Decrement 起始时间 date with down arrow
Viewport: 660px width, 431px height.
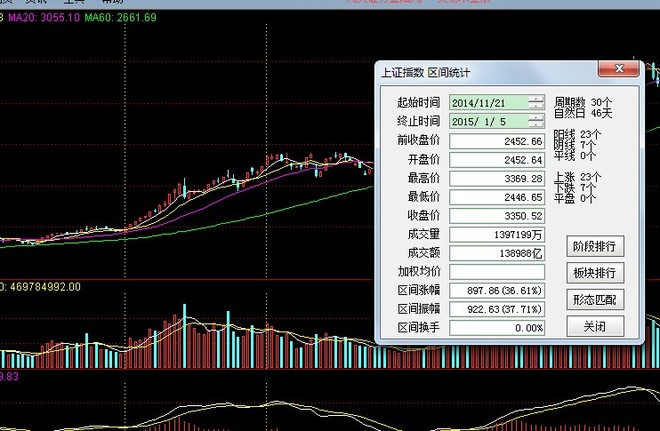coord(536,106)
